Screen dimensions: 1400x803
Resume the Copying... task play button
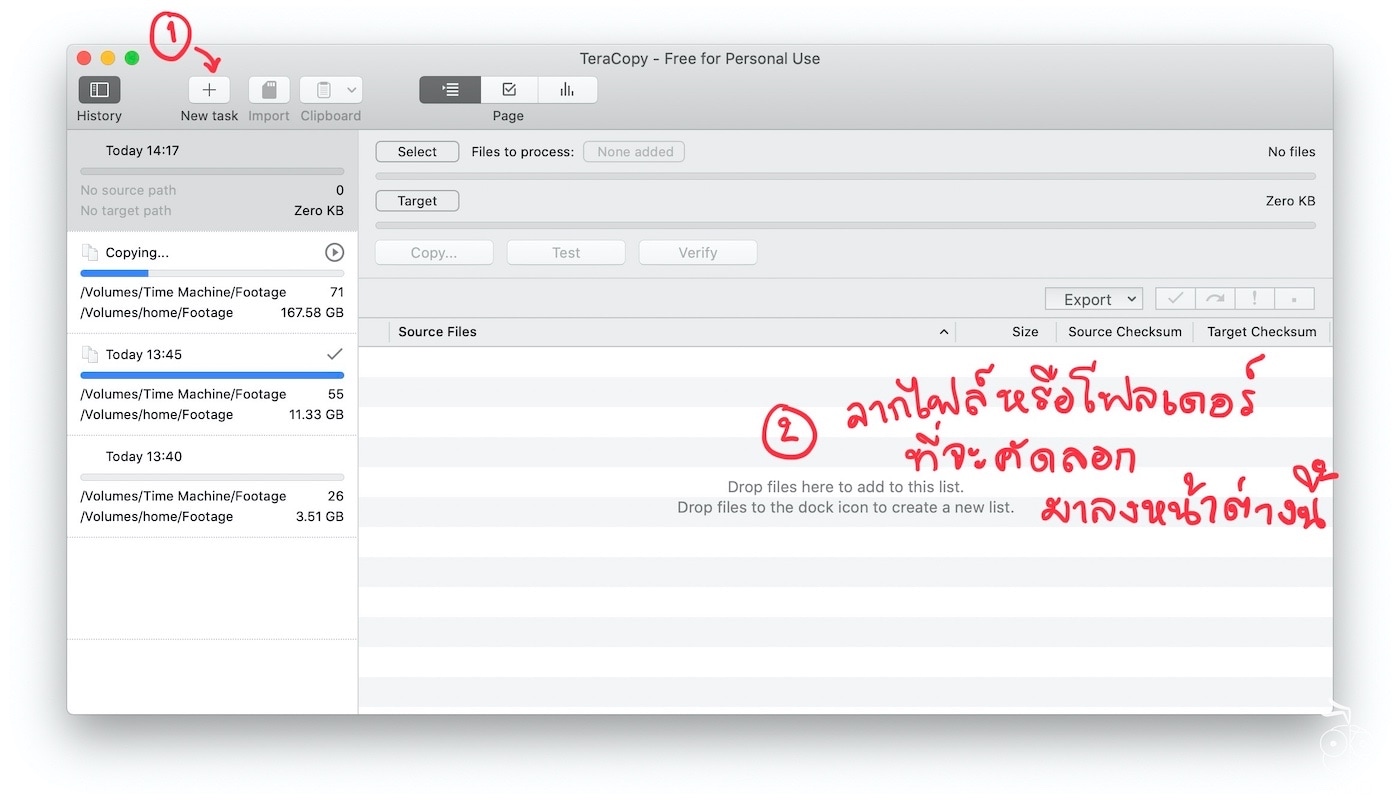335,253
